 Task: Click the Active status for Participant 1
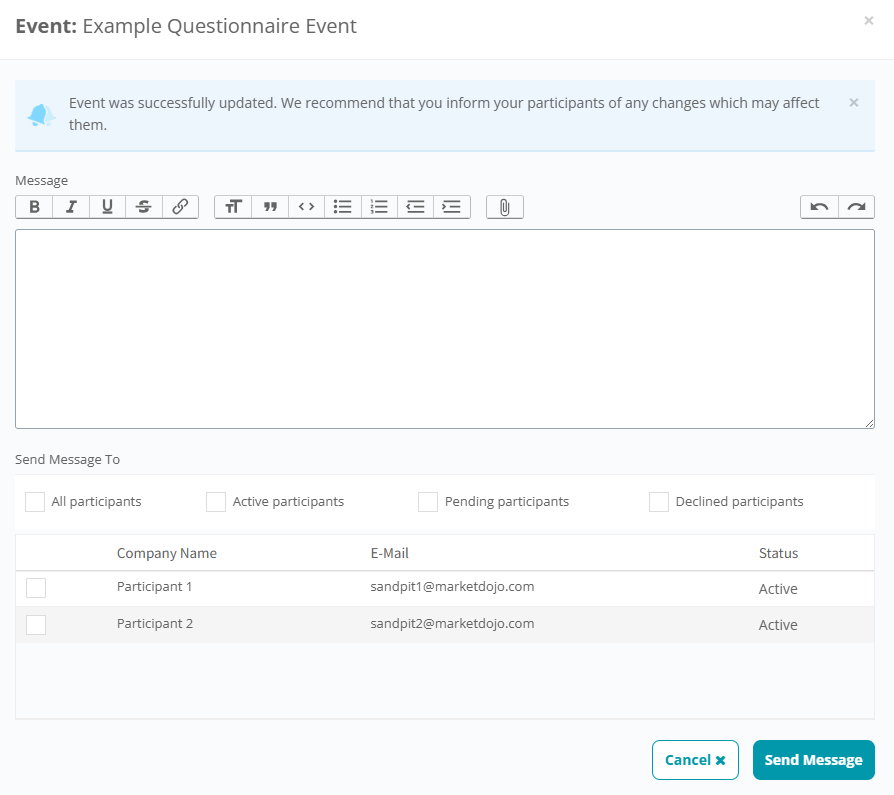(x=778, y=589)
